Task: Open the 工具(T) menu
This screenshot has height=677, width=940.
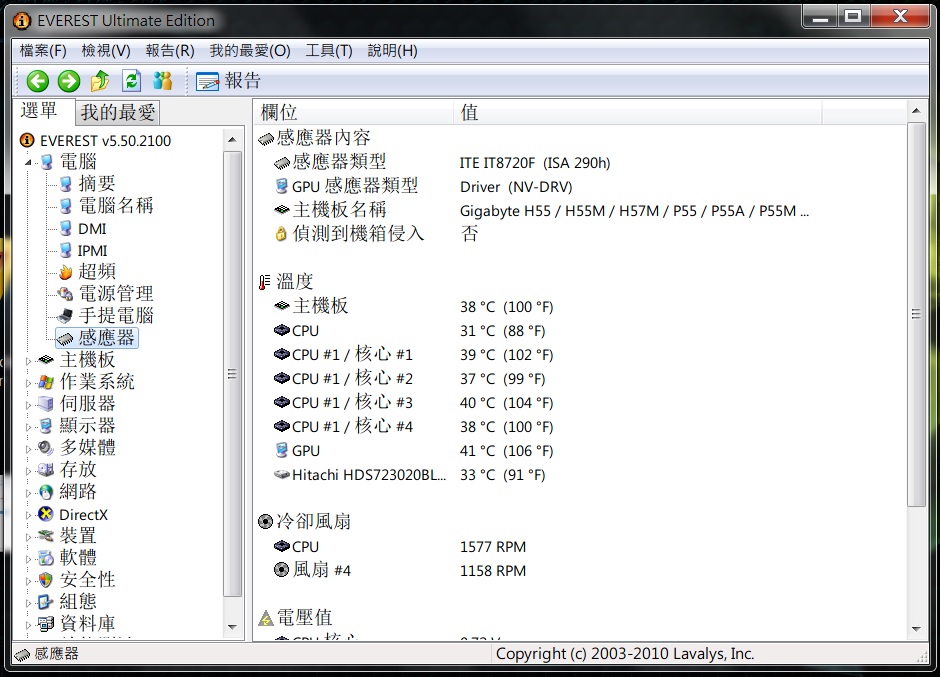Action: click(x=329, y=51)
